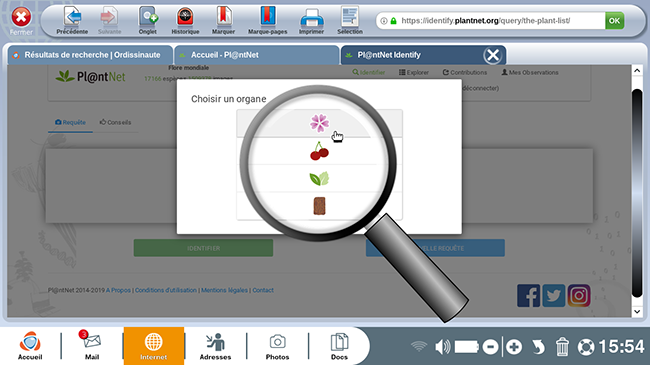The width and height of the screenshot is (650, 365).
Task: Click the plantnet.org address field
Action: [x=490, y=21]
